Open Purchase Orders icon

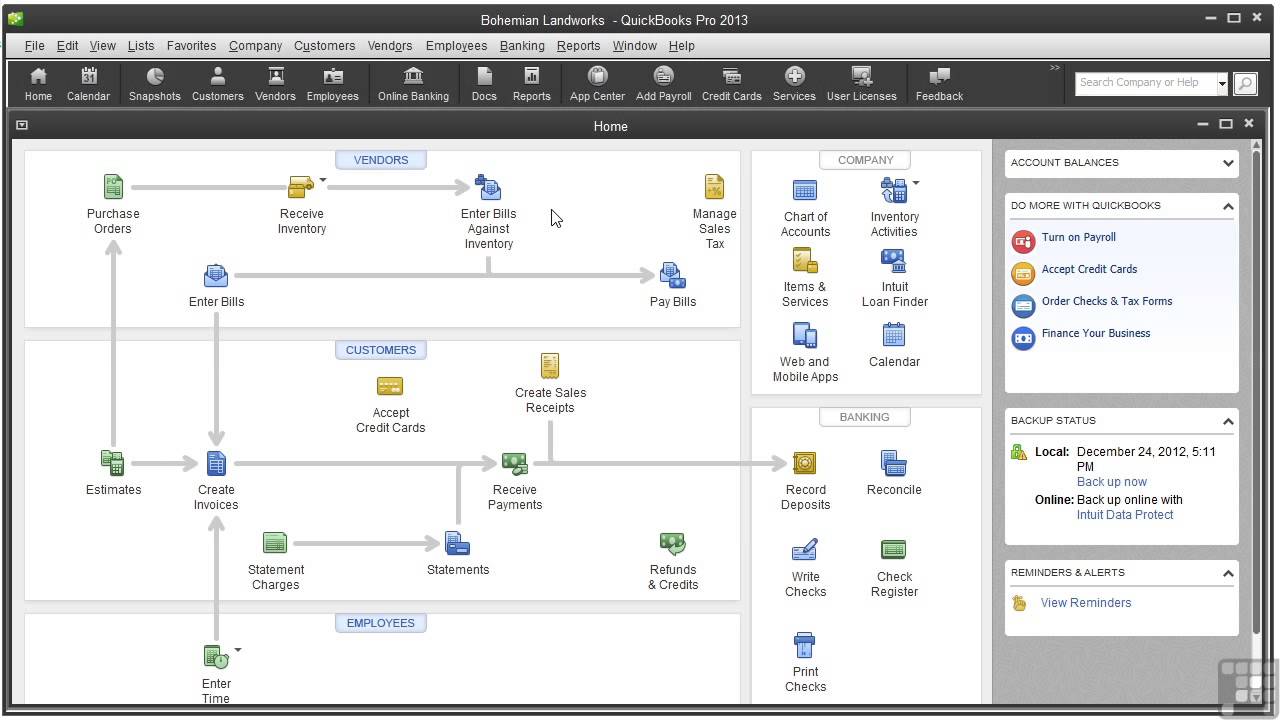click(x=113, y=187)
